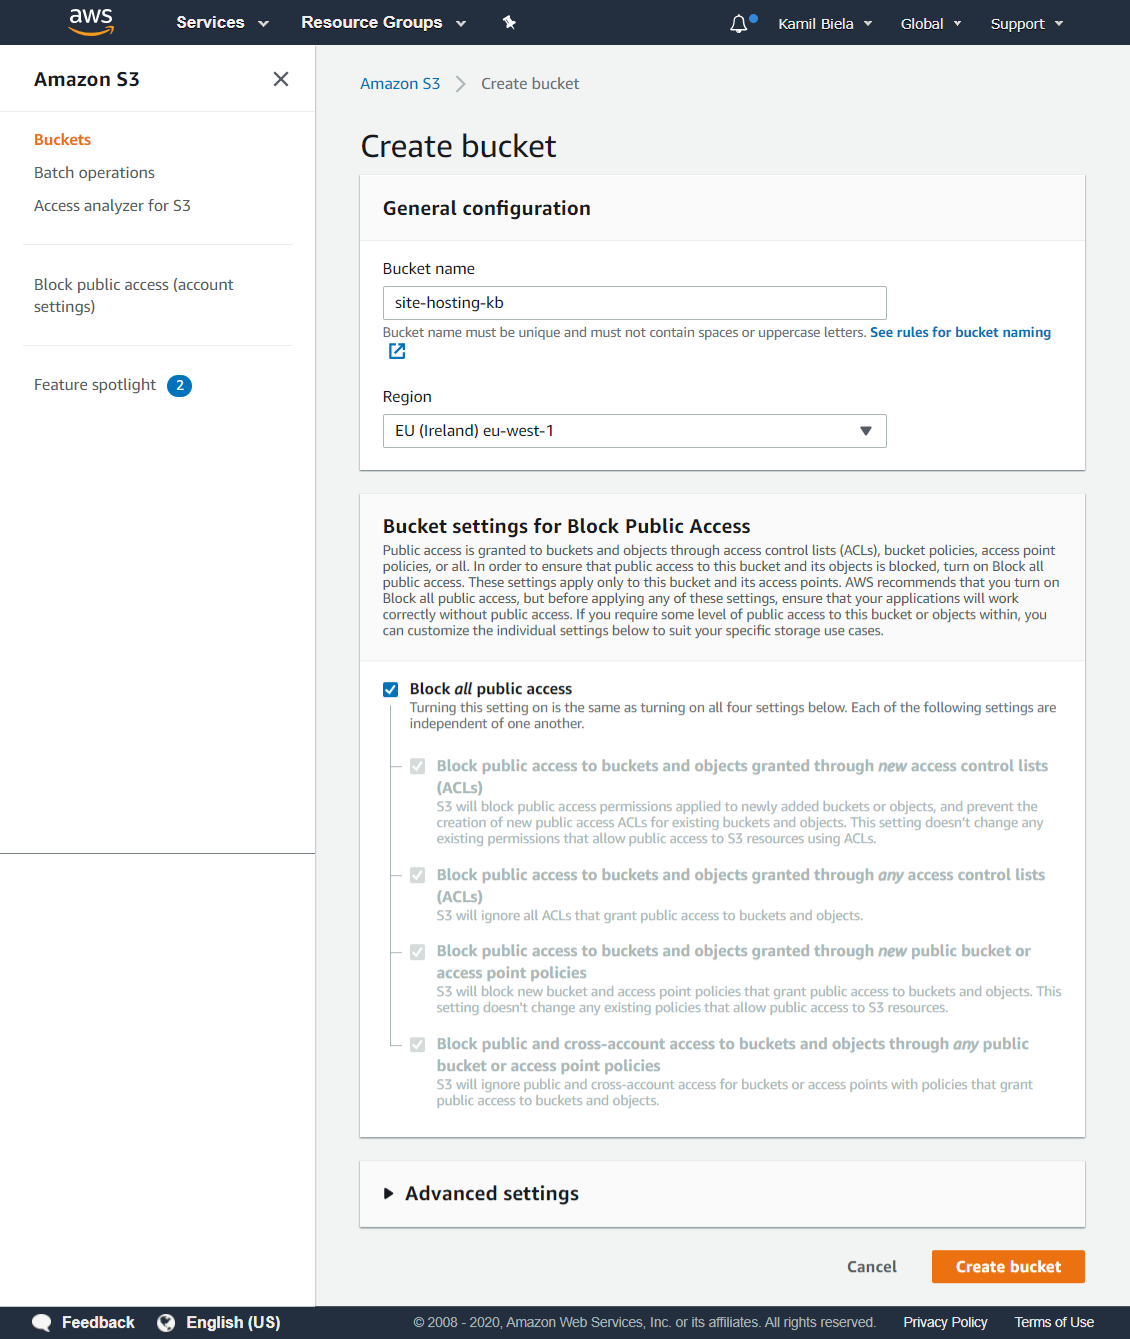Screen dimensions: 1130x1339
Task: Toggle cross-account access policies checkbox
Action: [418, 1045]
